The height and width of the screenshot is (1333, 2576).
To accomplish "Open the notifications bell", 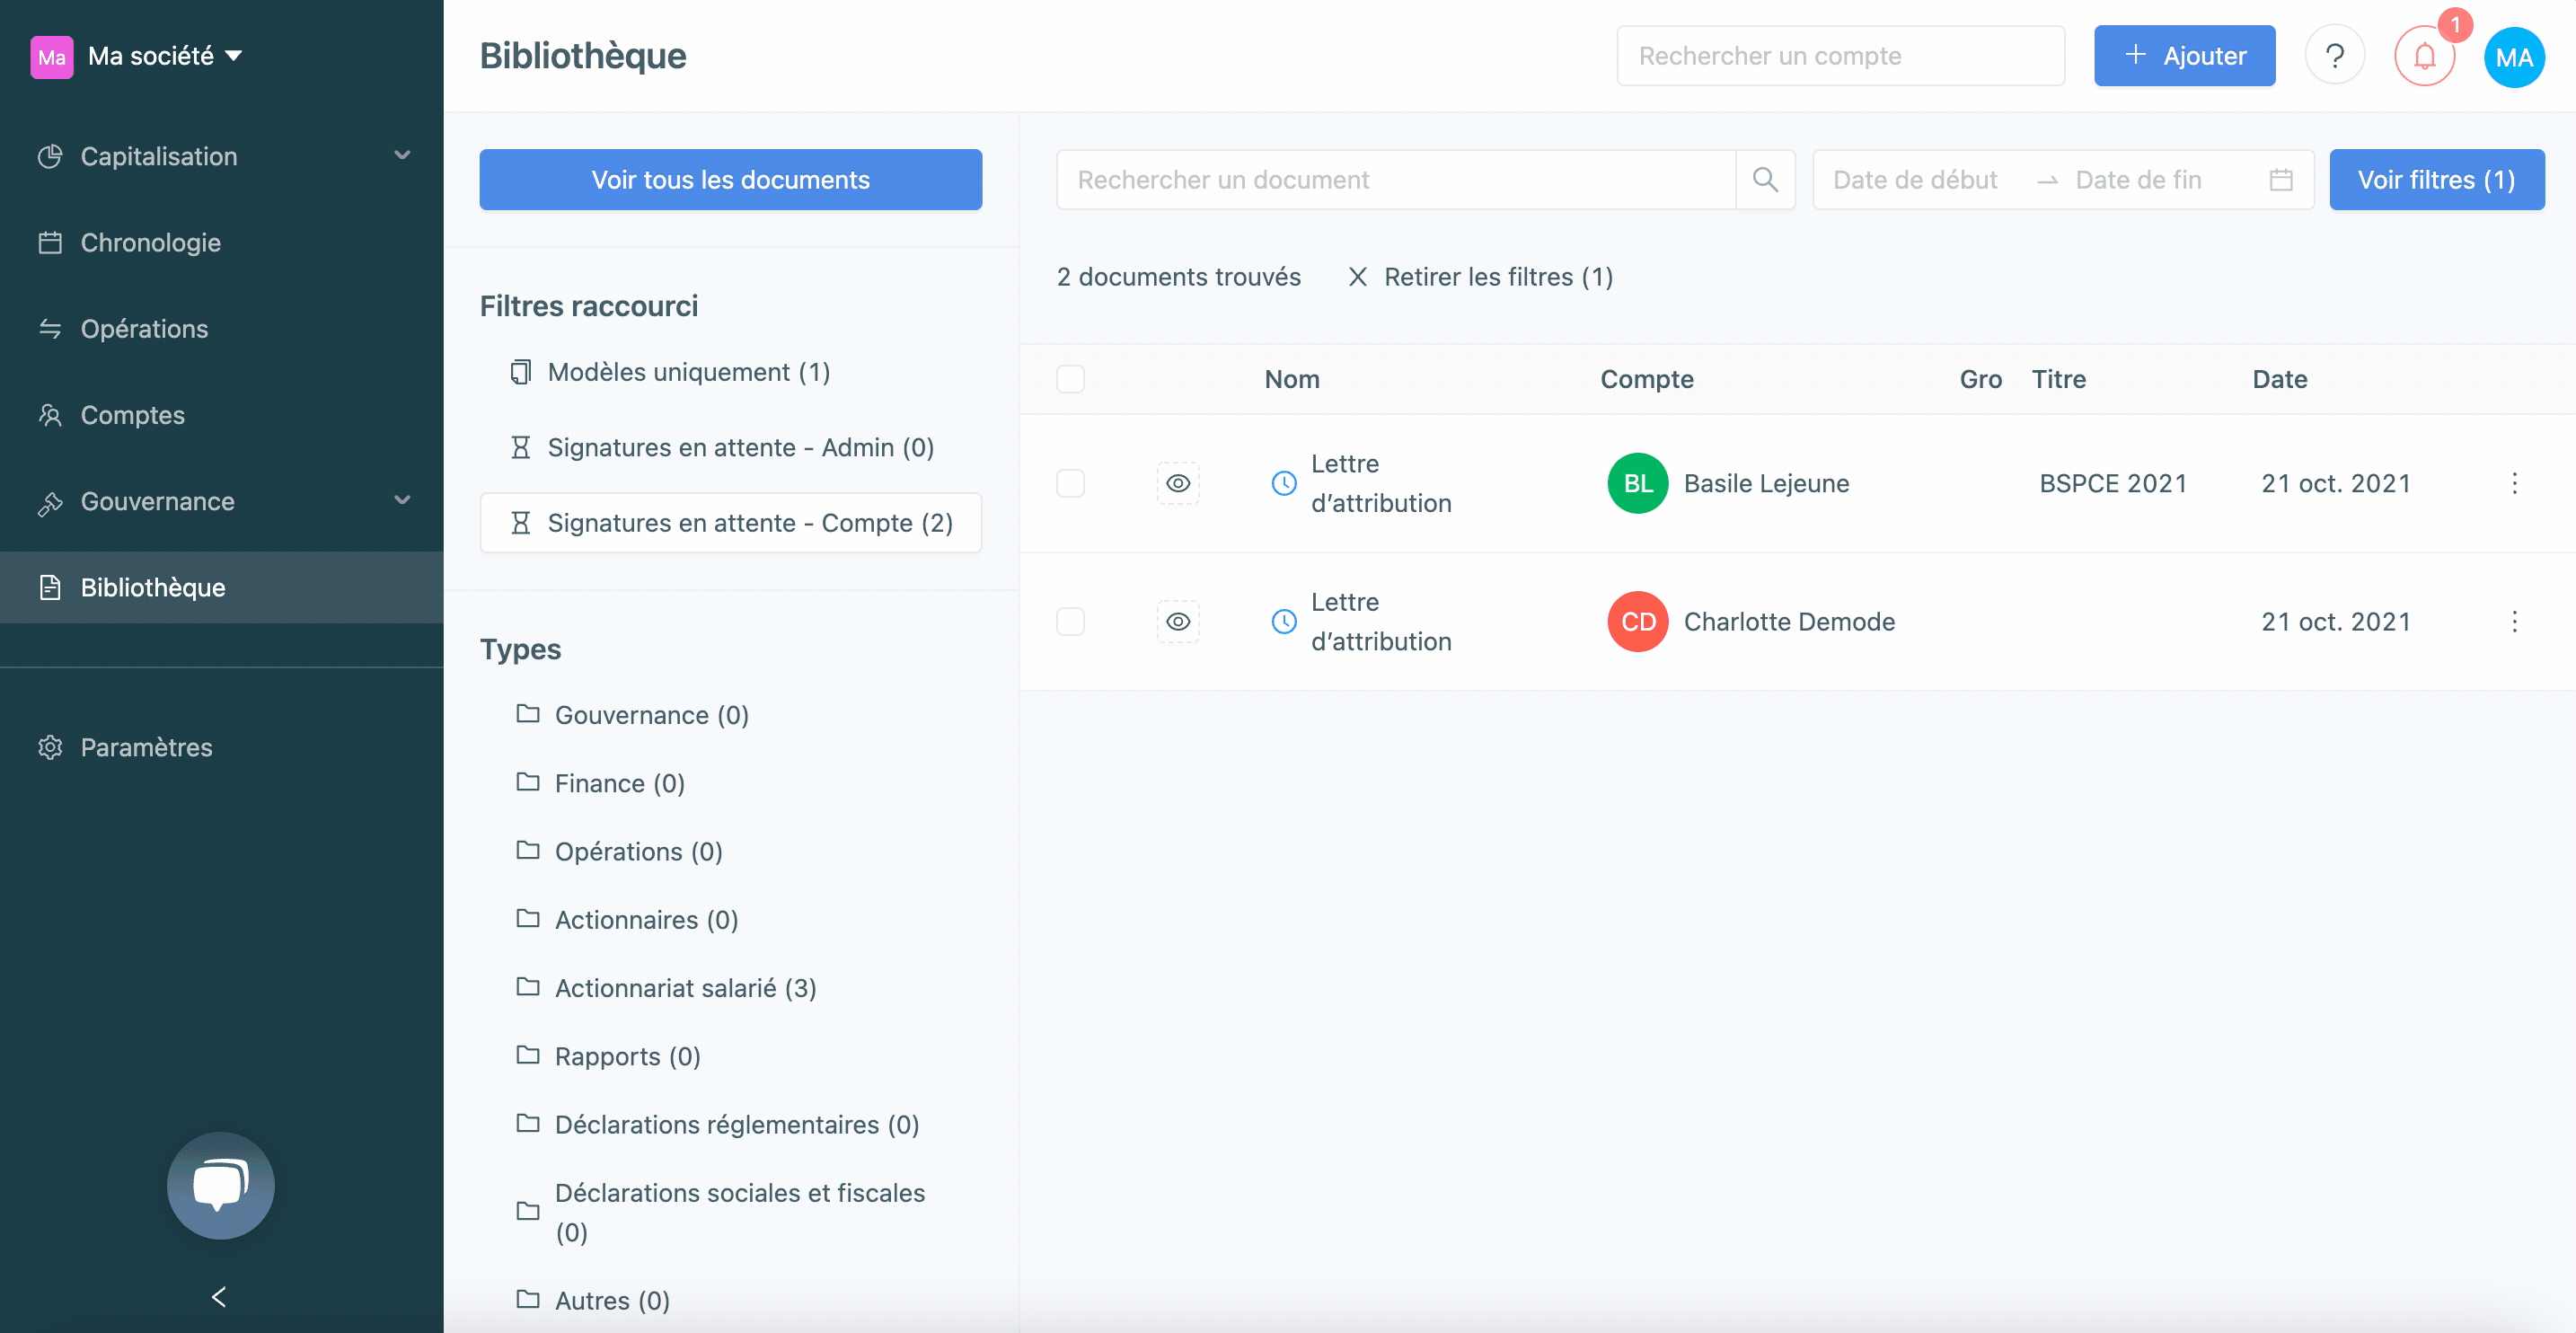I will pyautogui.click(x=2423, y=56).
